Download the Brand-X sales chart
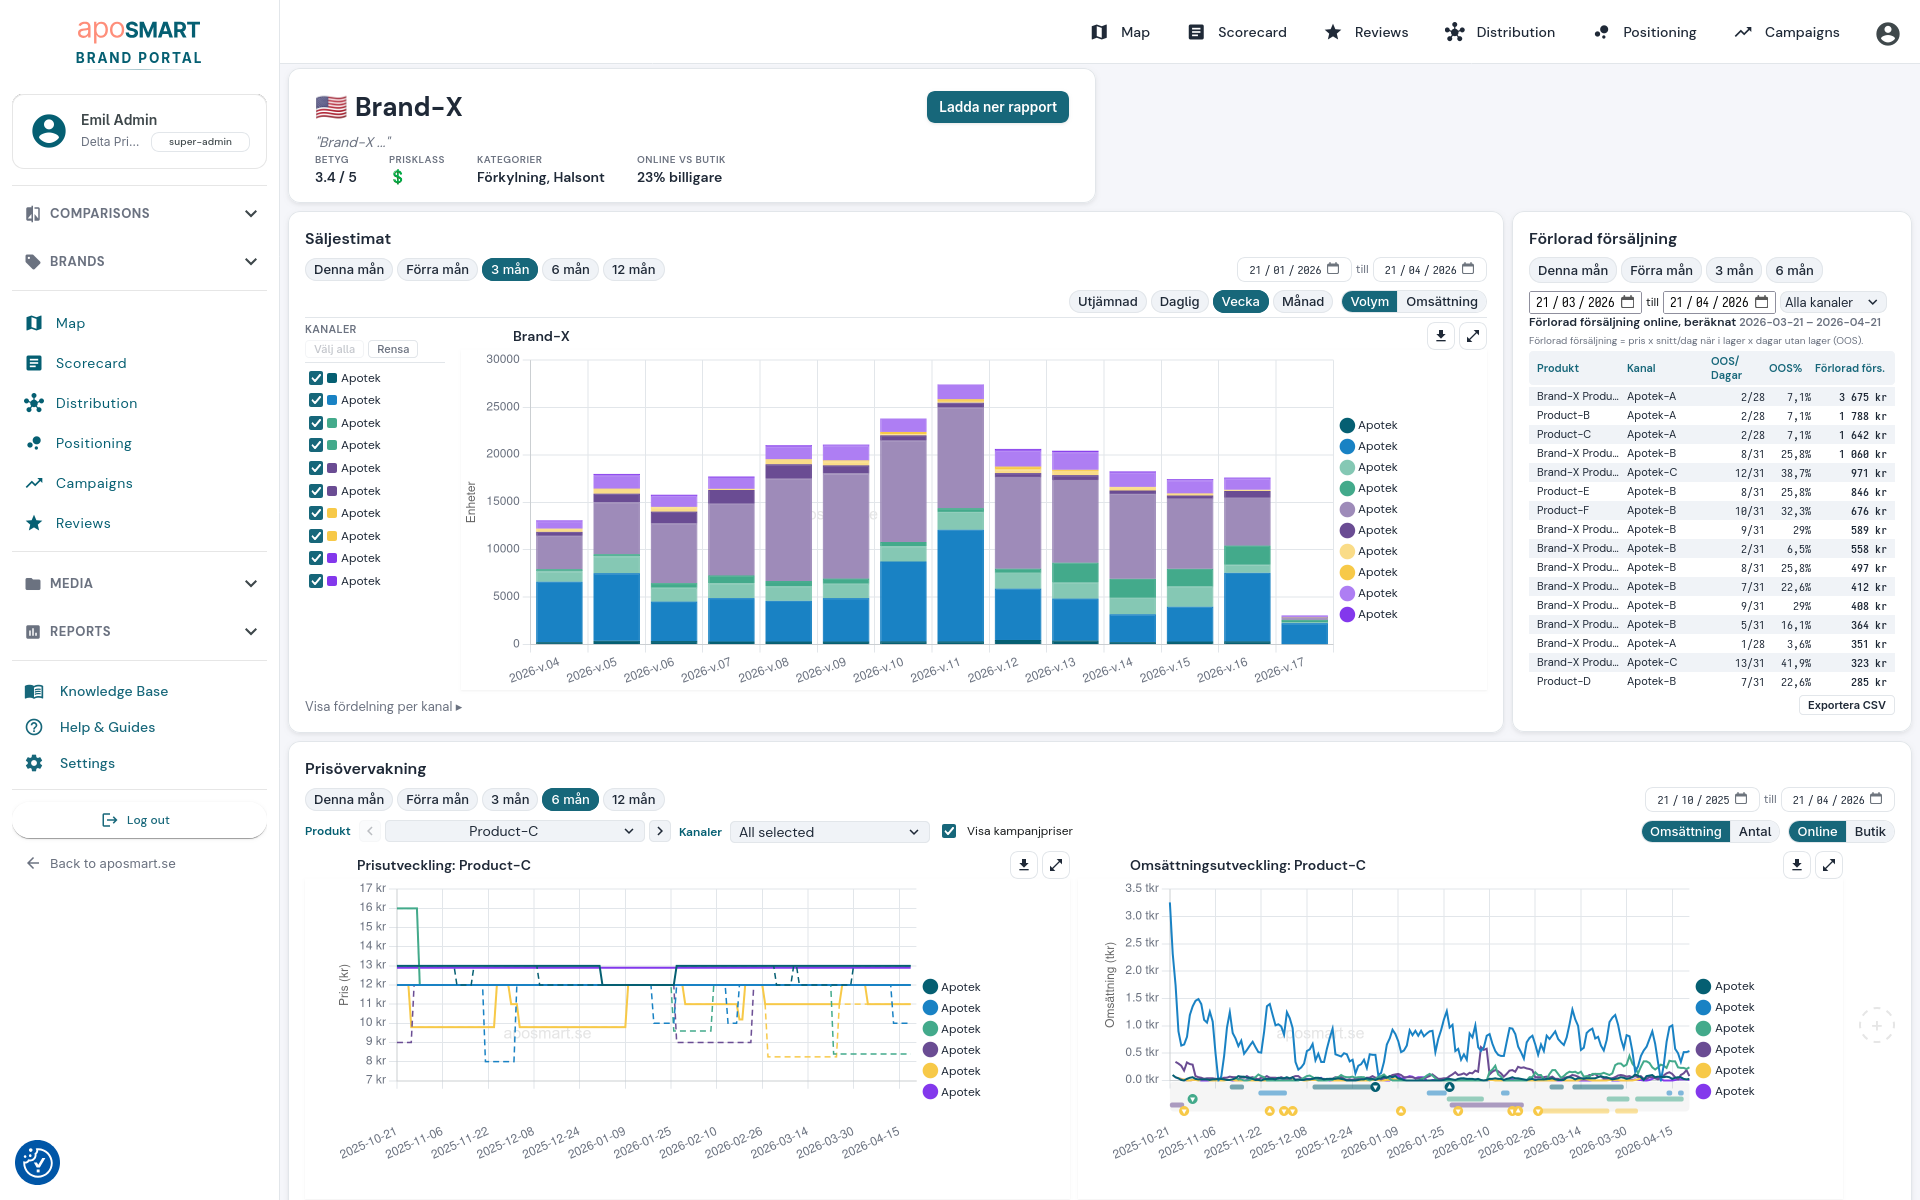The width and height of the screenshot is (1920, 1200). click(1441, 336)
